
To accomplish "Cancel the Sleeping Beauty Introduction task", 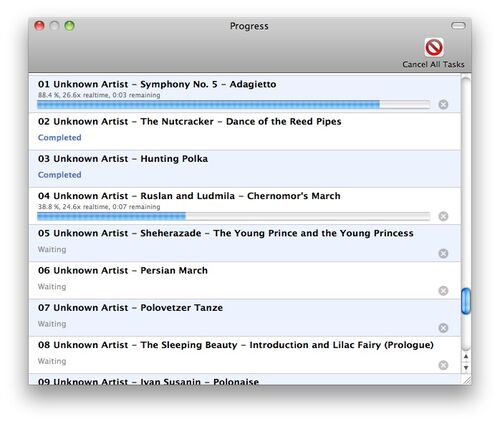I will pos(443,365).
